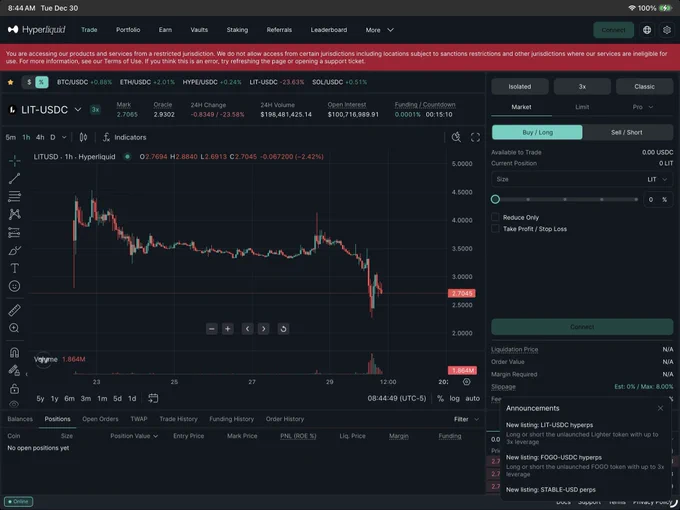This screenshot has width=680, height=510.
Task: Select the Text annotation tool
Action: (14, 268)
